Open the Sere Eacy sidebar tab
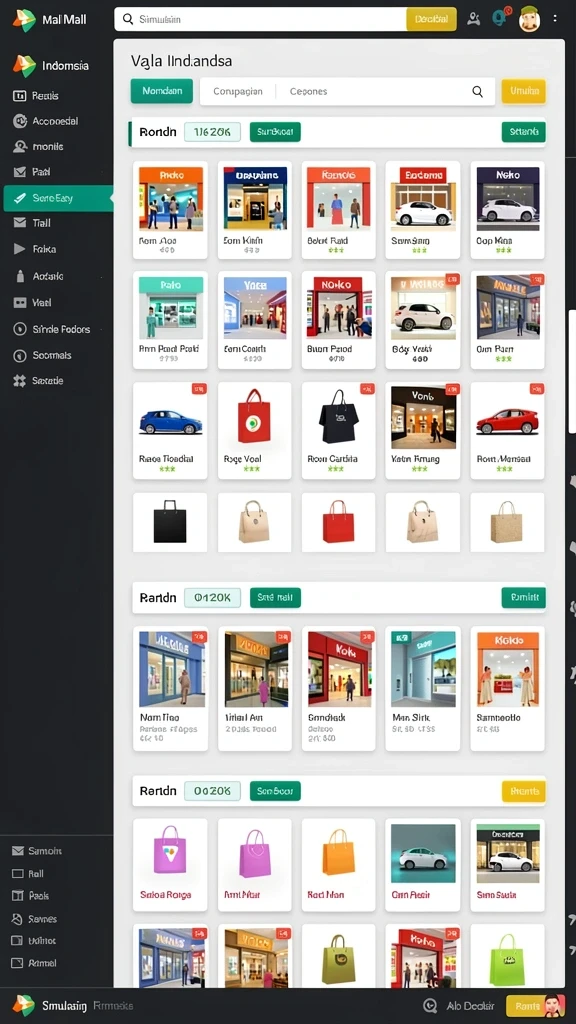576x1024 pixels. (x=57, y=198)
